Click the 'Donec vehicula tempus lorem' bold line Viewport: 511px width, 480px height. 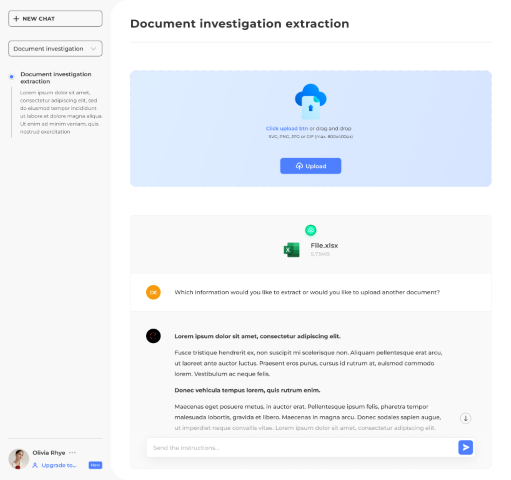tap(247, 390)
